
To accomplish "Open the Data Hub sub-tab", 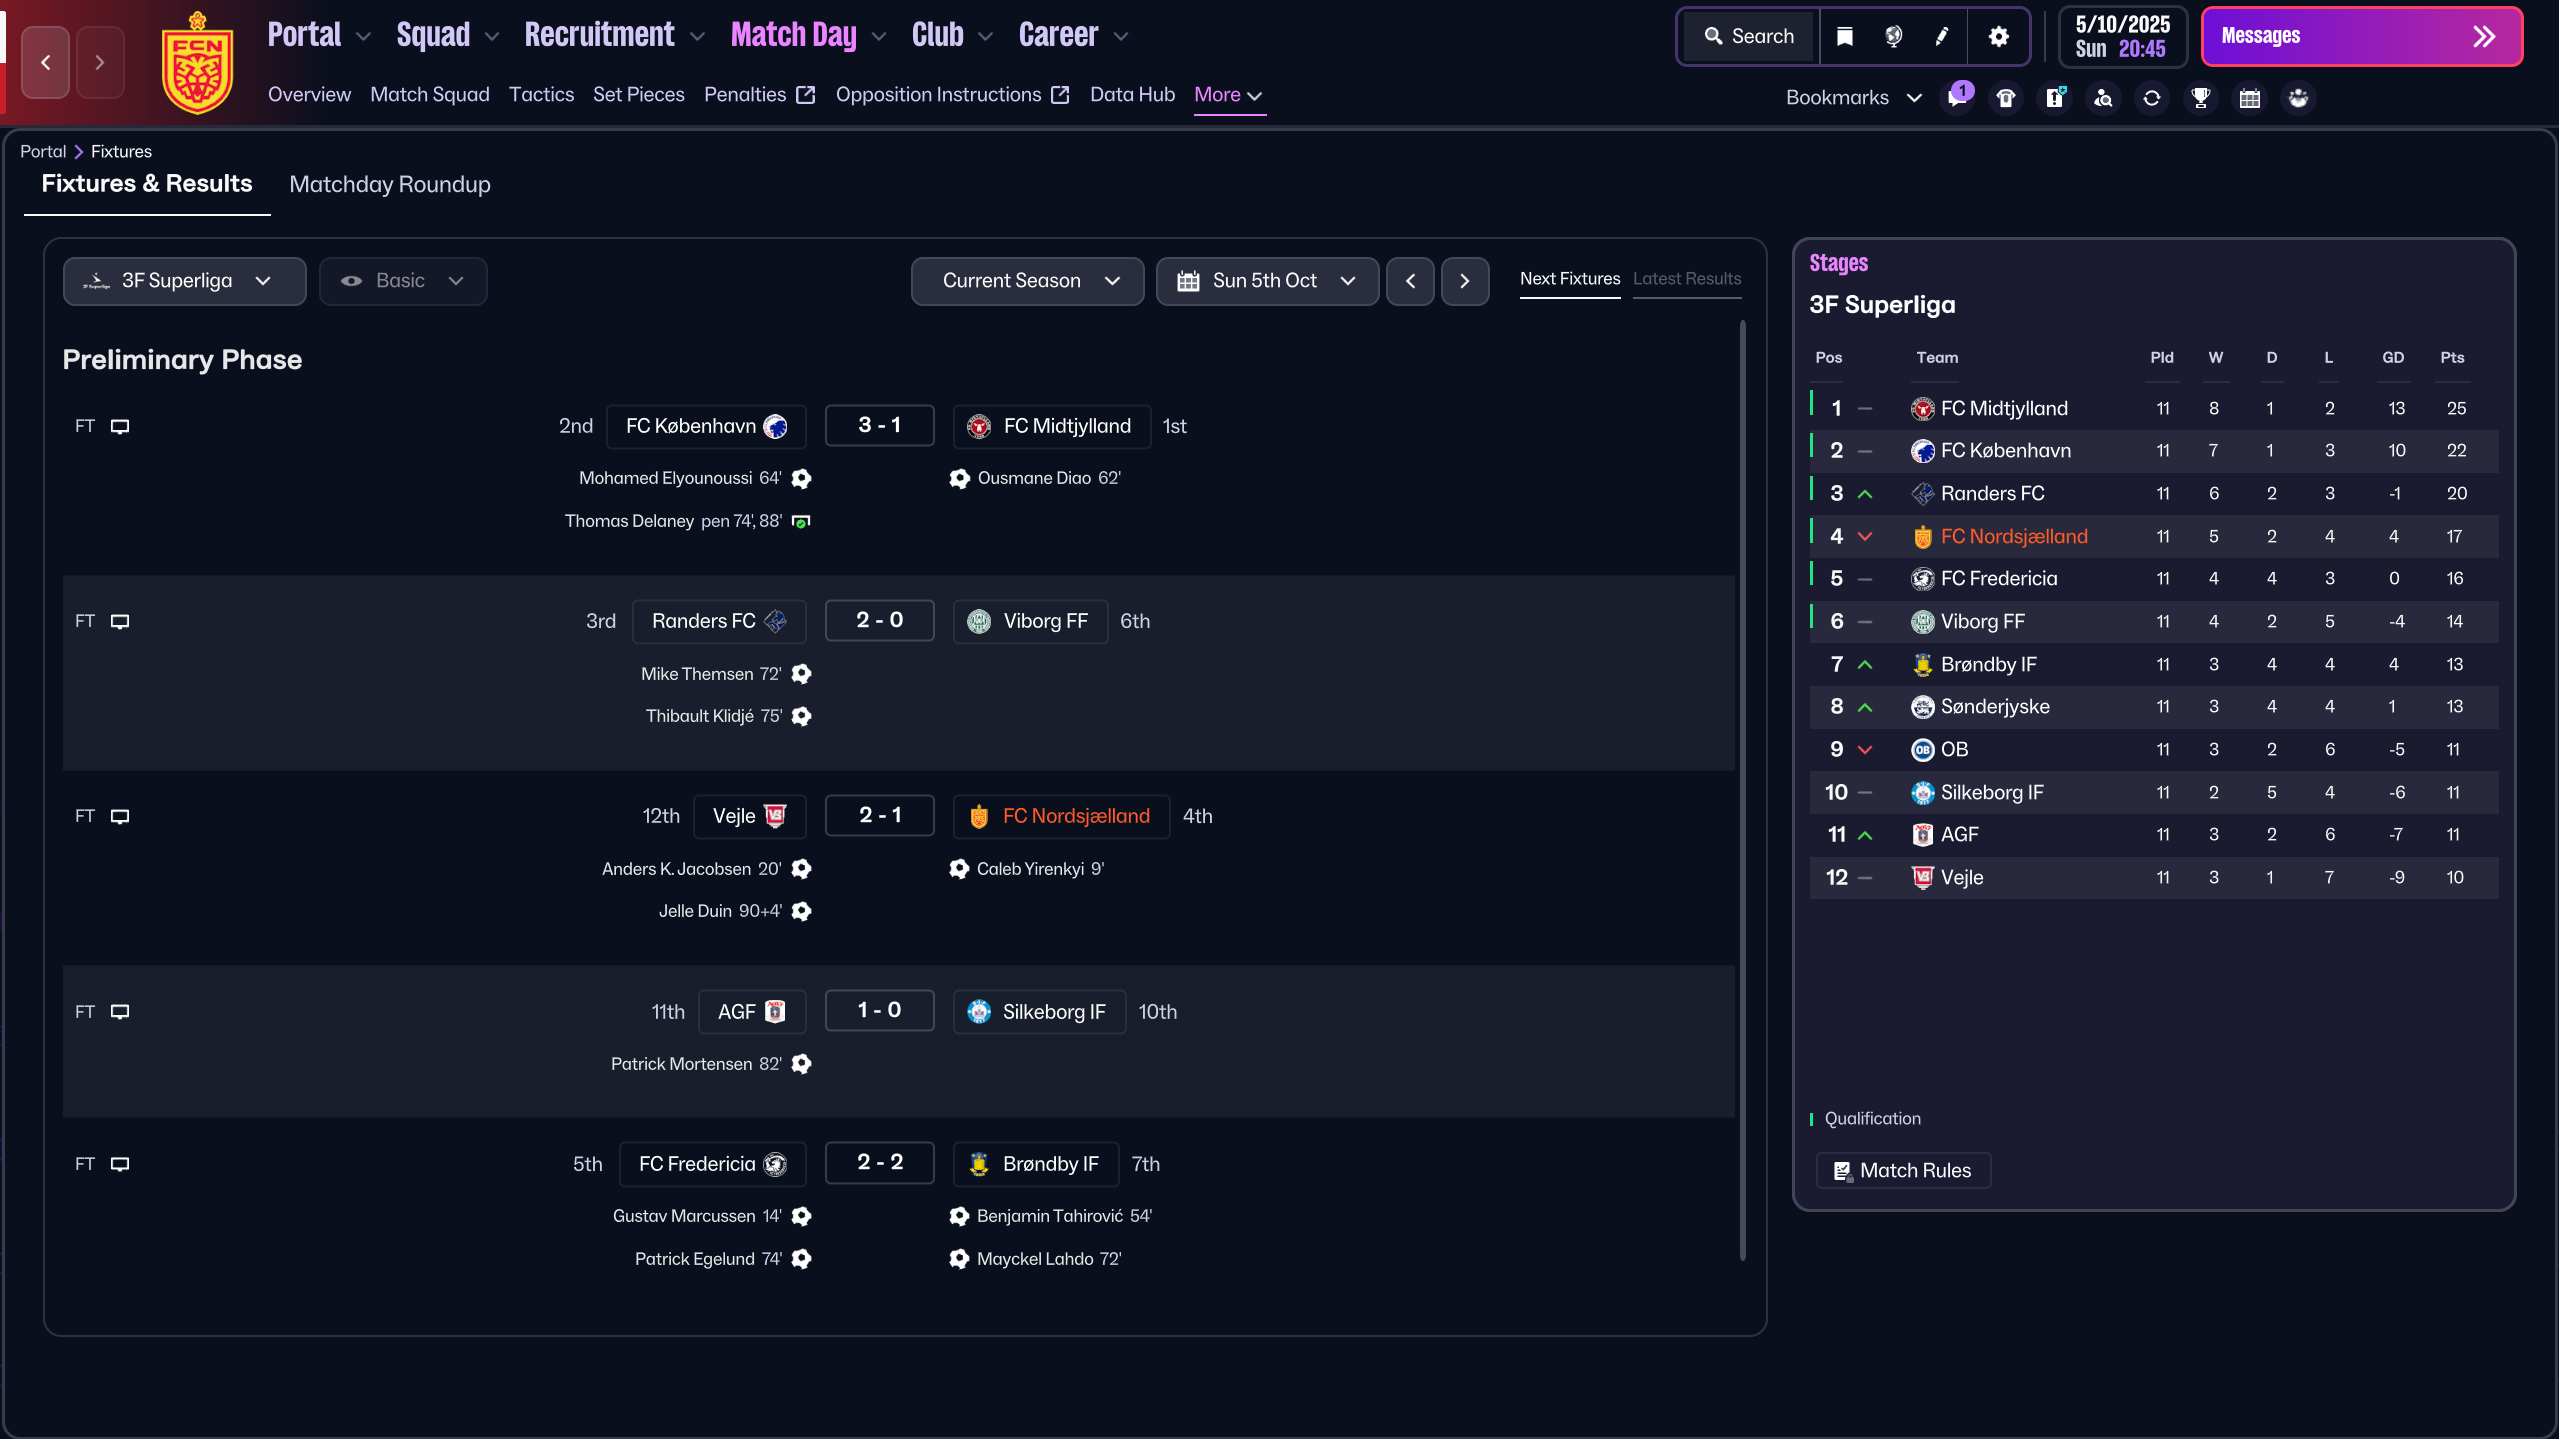I will [x=1132, y=95].
